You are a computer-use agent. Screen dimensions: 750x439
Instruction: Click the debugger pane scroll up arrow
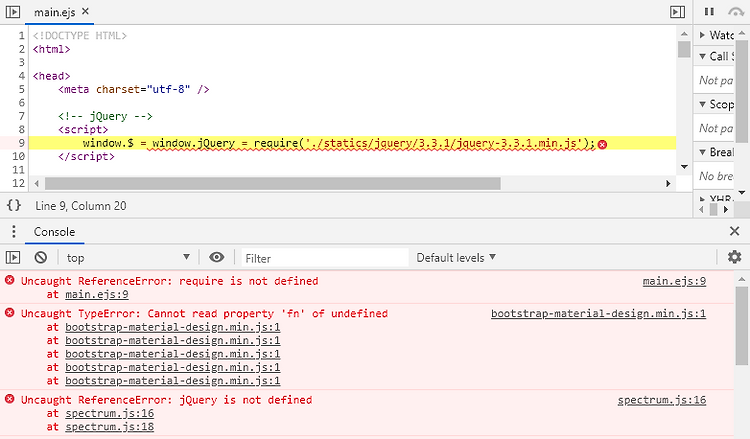pyautogui.click(x=742, y=33)
